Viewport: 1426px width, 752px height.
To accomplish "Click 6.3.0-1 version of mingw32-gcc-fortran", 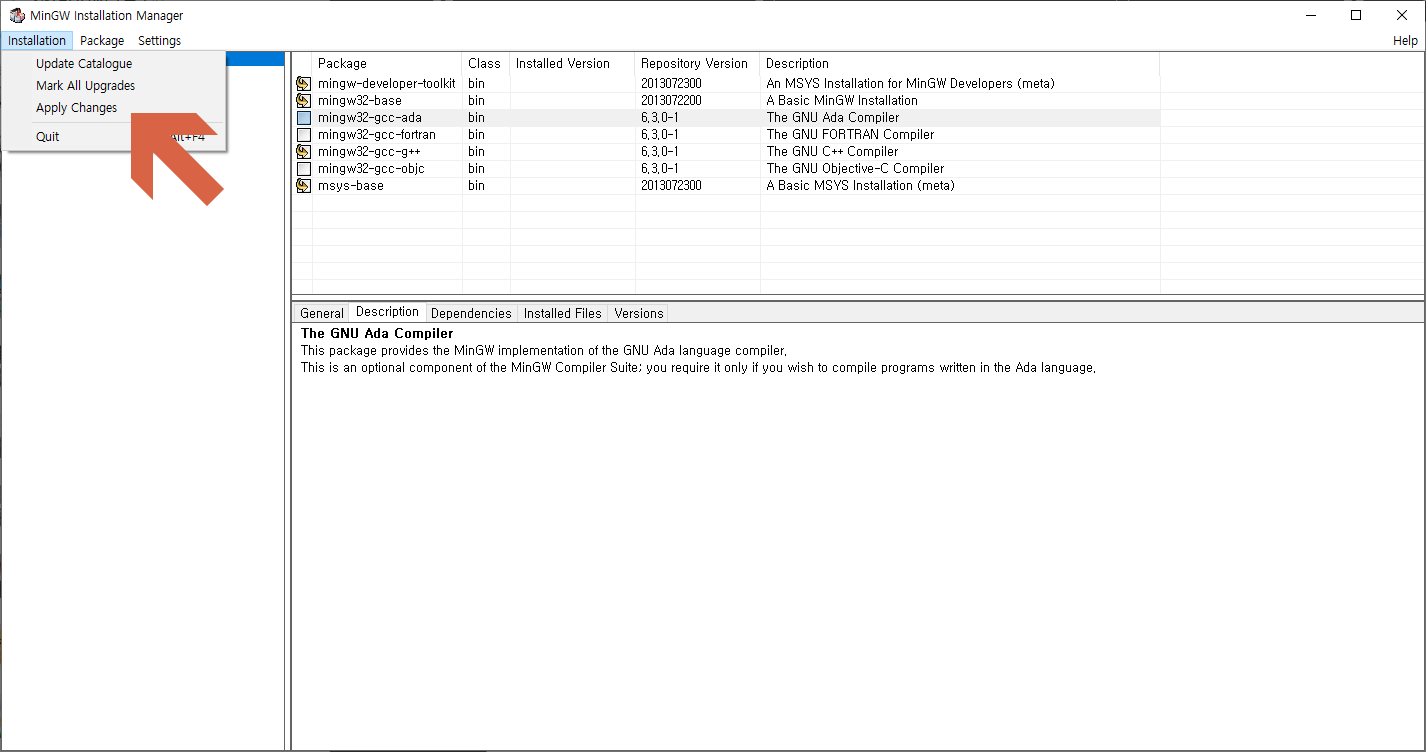I will point(660,135).
